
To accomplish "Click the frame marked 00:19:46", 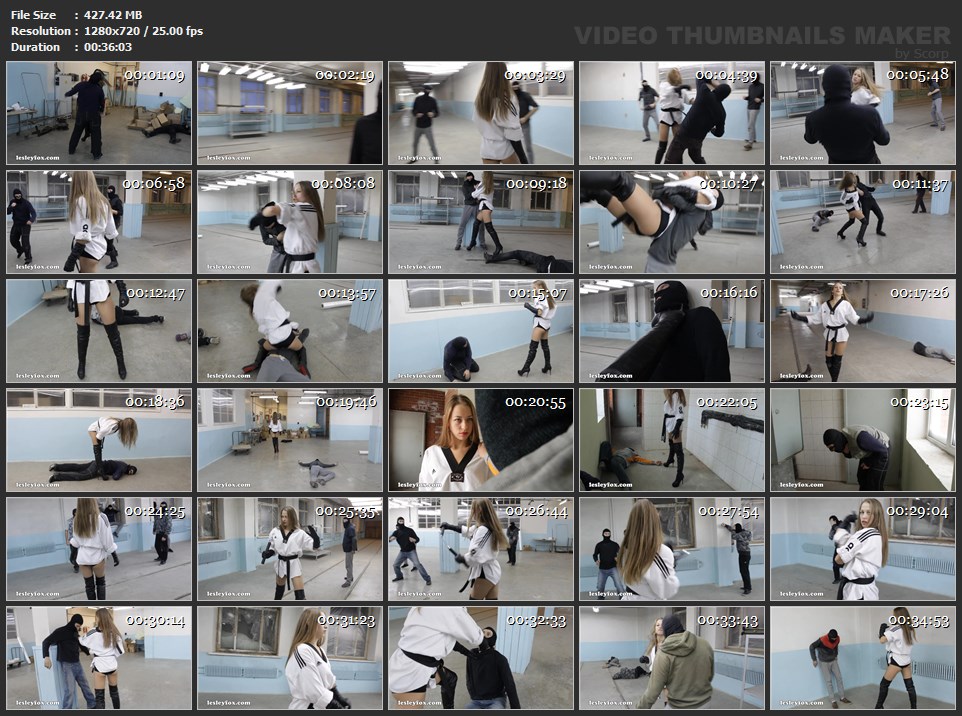I will pyautogui.click(x=290, y=440).
